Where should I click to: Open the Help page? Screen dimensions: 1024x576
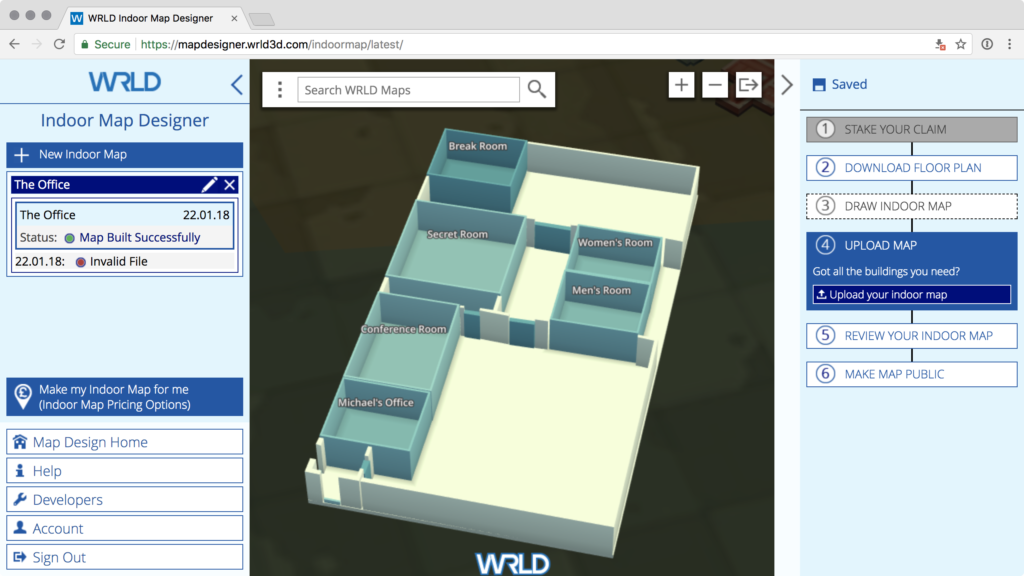click(125, 471)
